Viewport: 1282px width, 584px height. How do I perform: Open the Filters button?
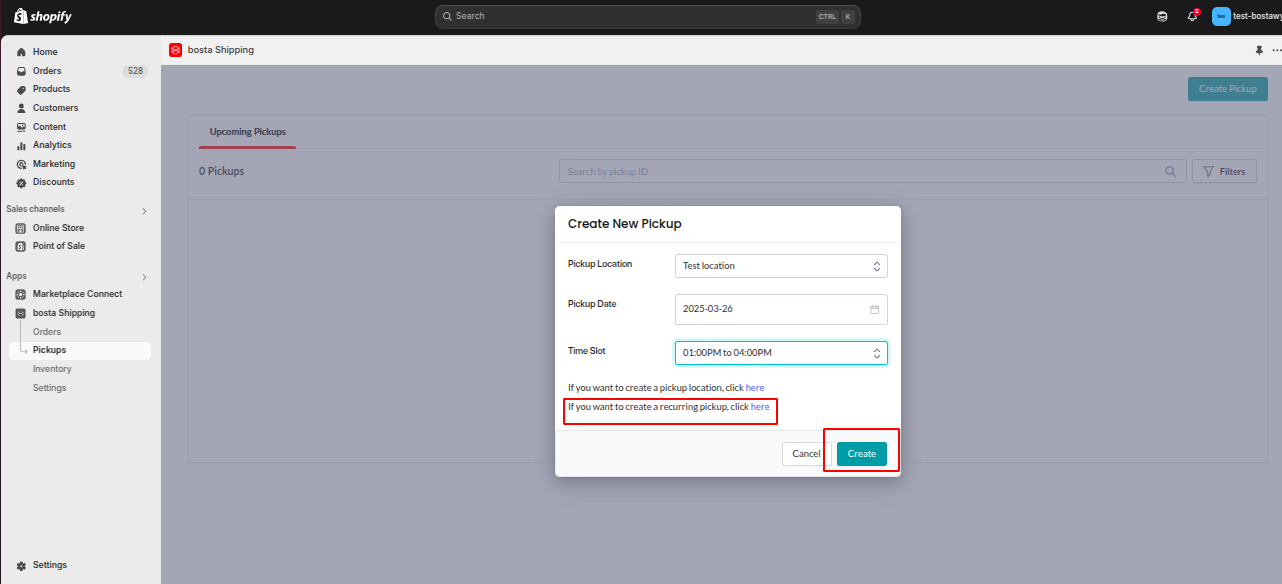(x=1224, y=171)
